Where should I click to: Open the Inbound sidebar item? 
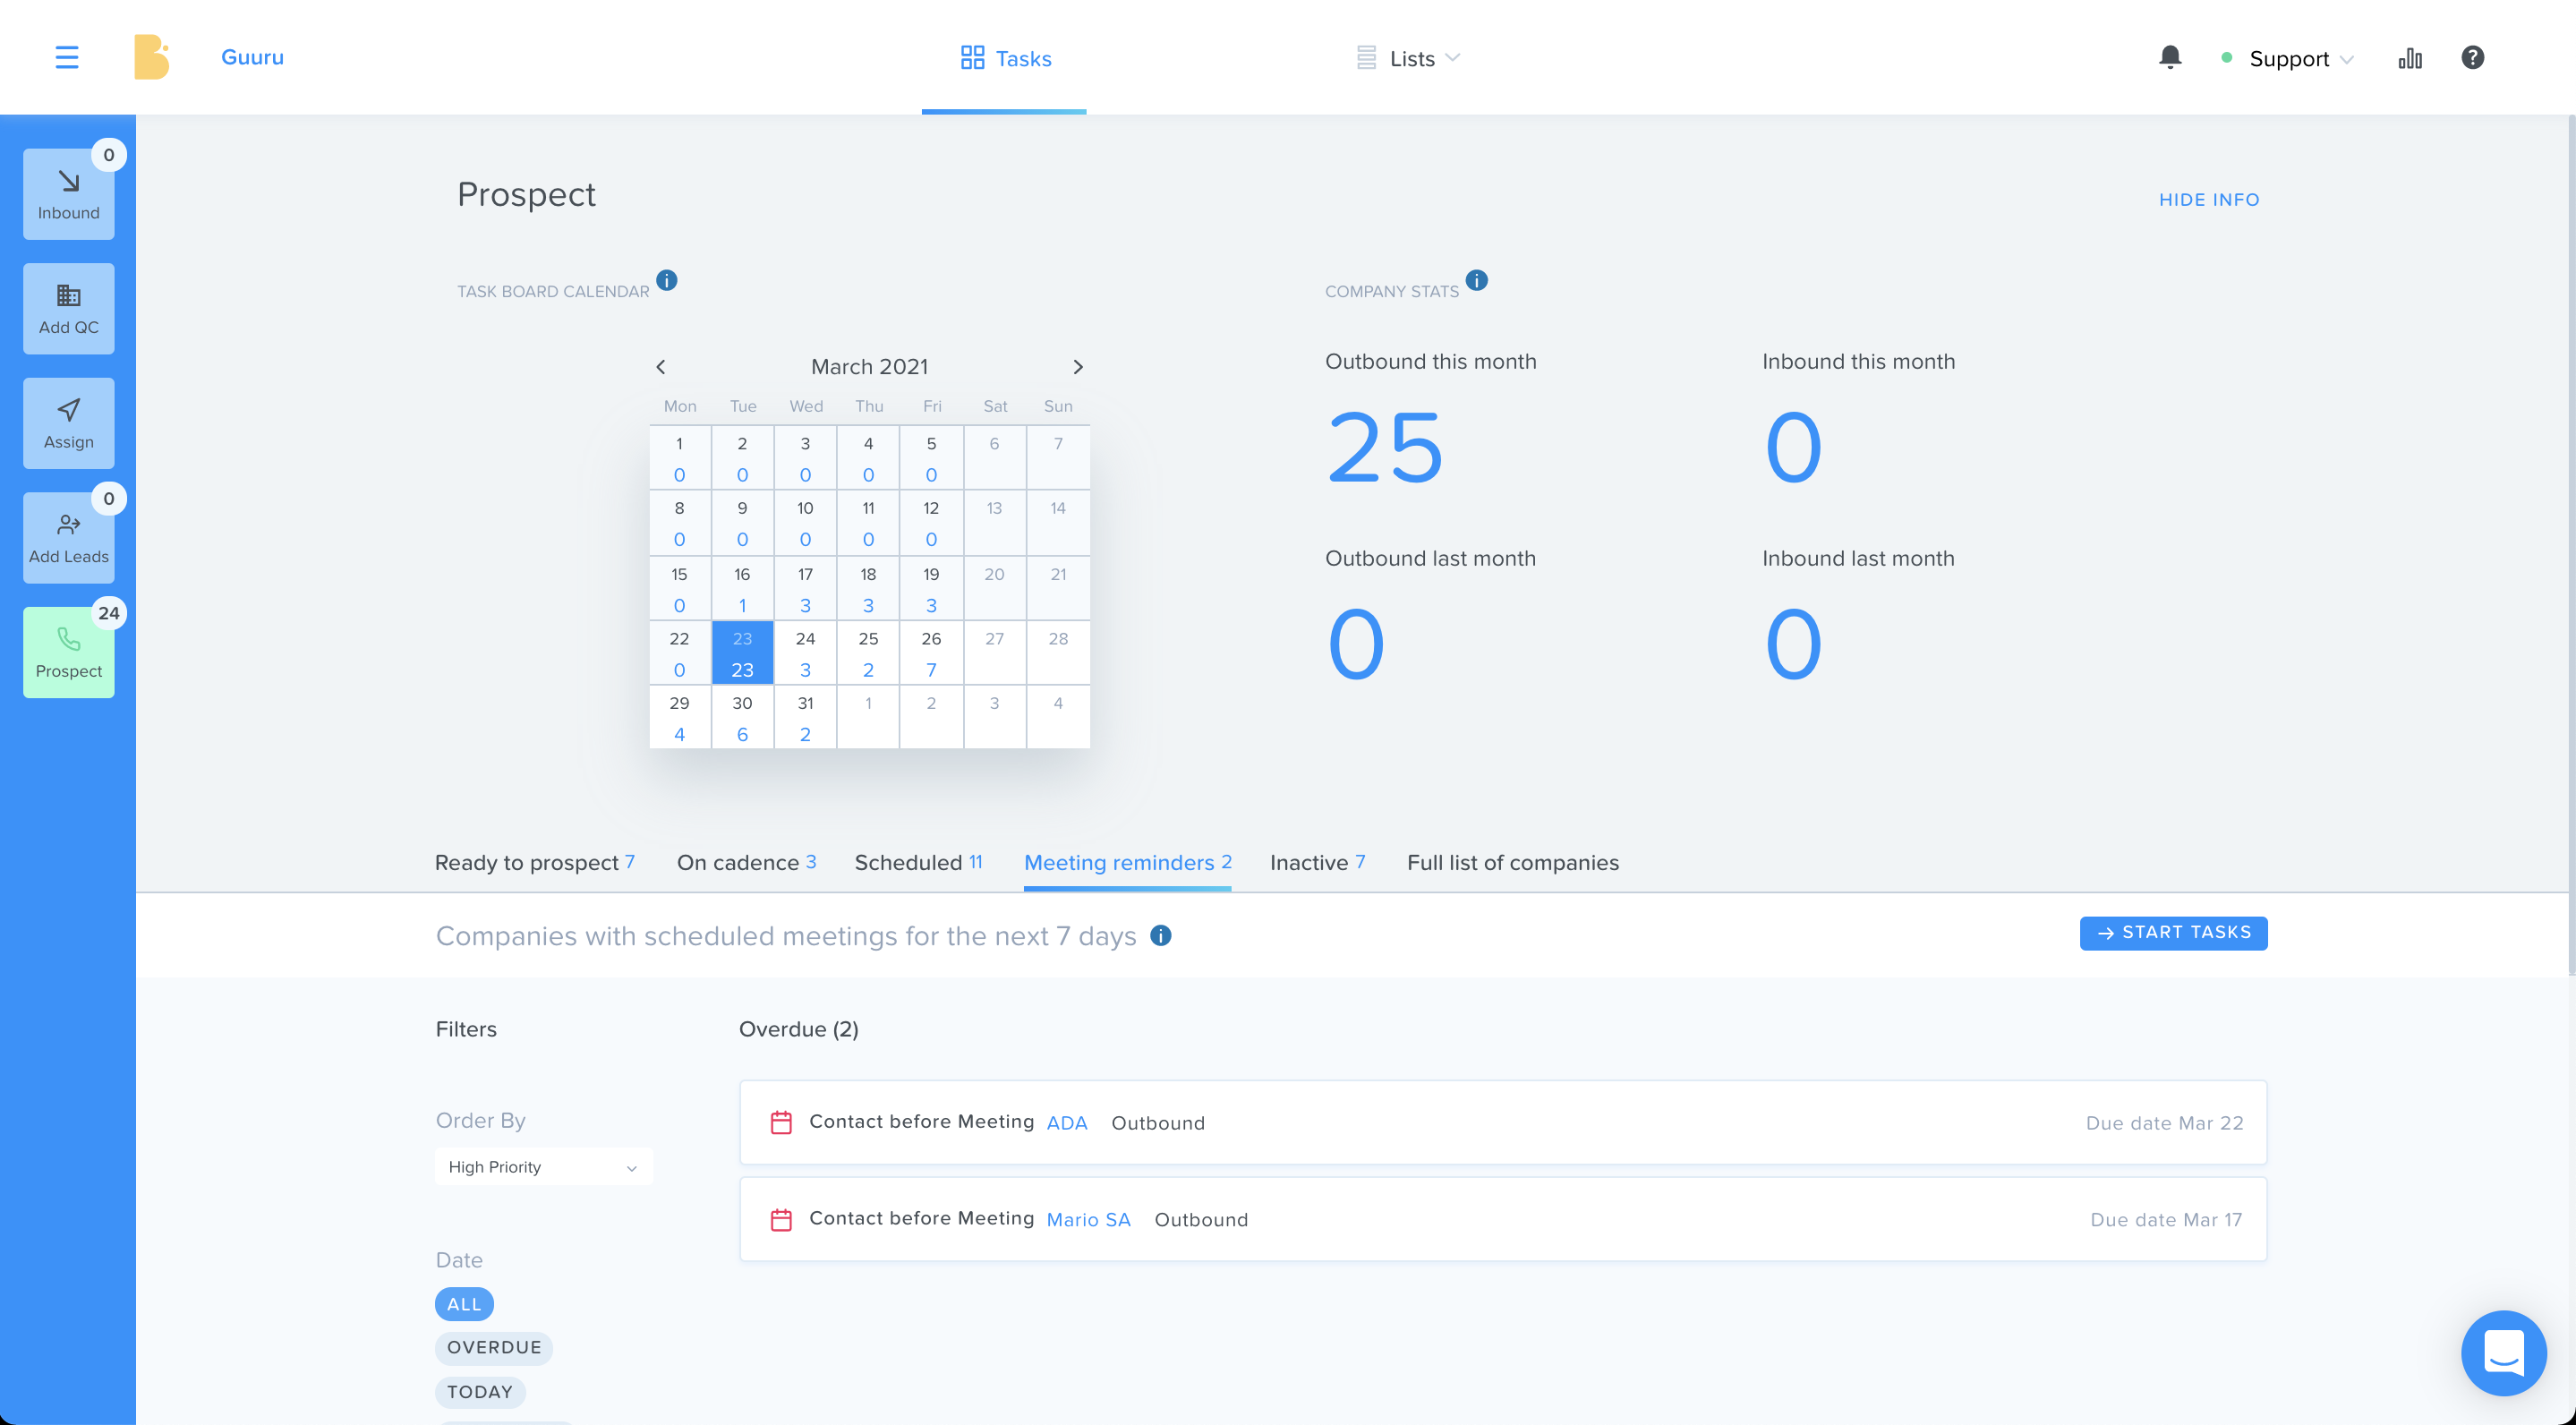(x=69, y=194)
